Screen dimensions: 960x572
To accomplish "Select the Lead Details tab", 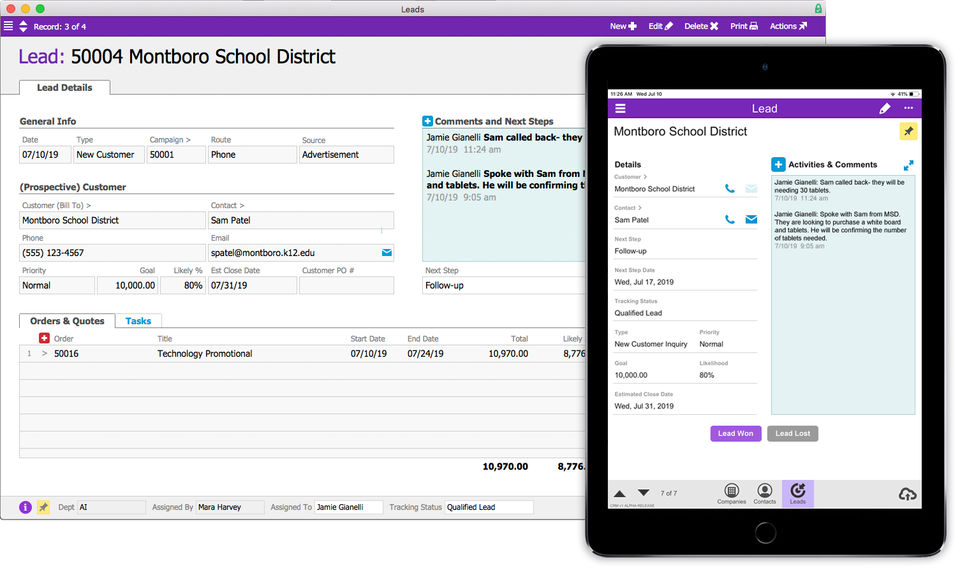I will (64, 88).
